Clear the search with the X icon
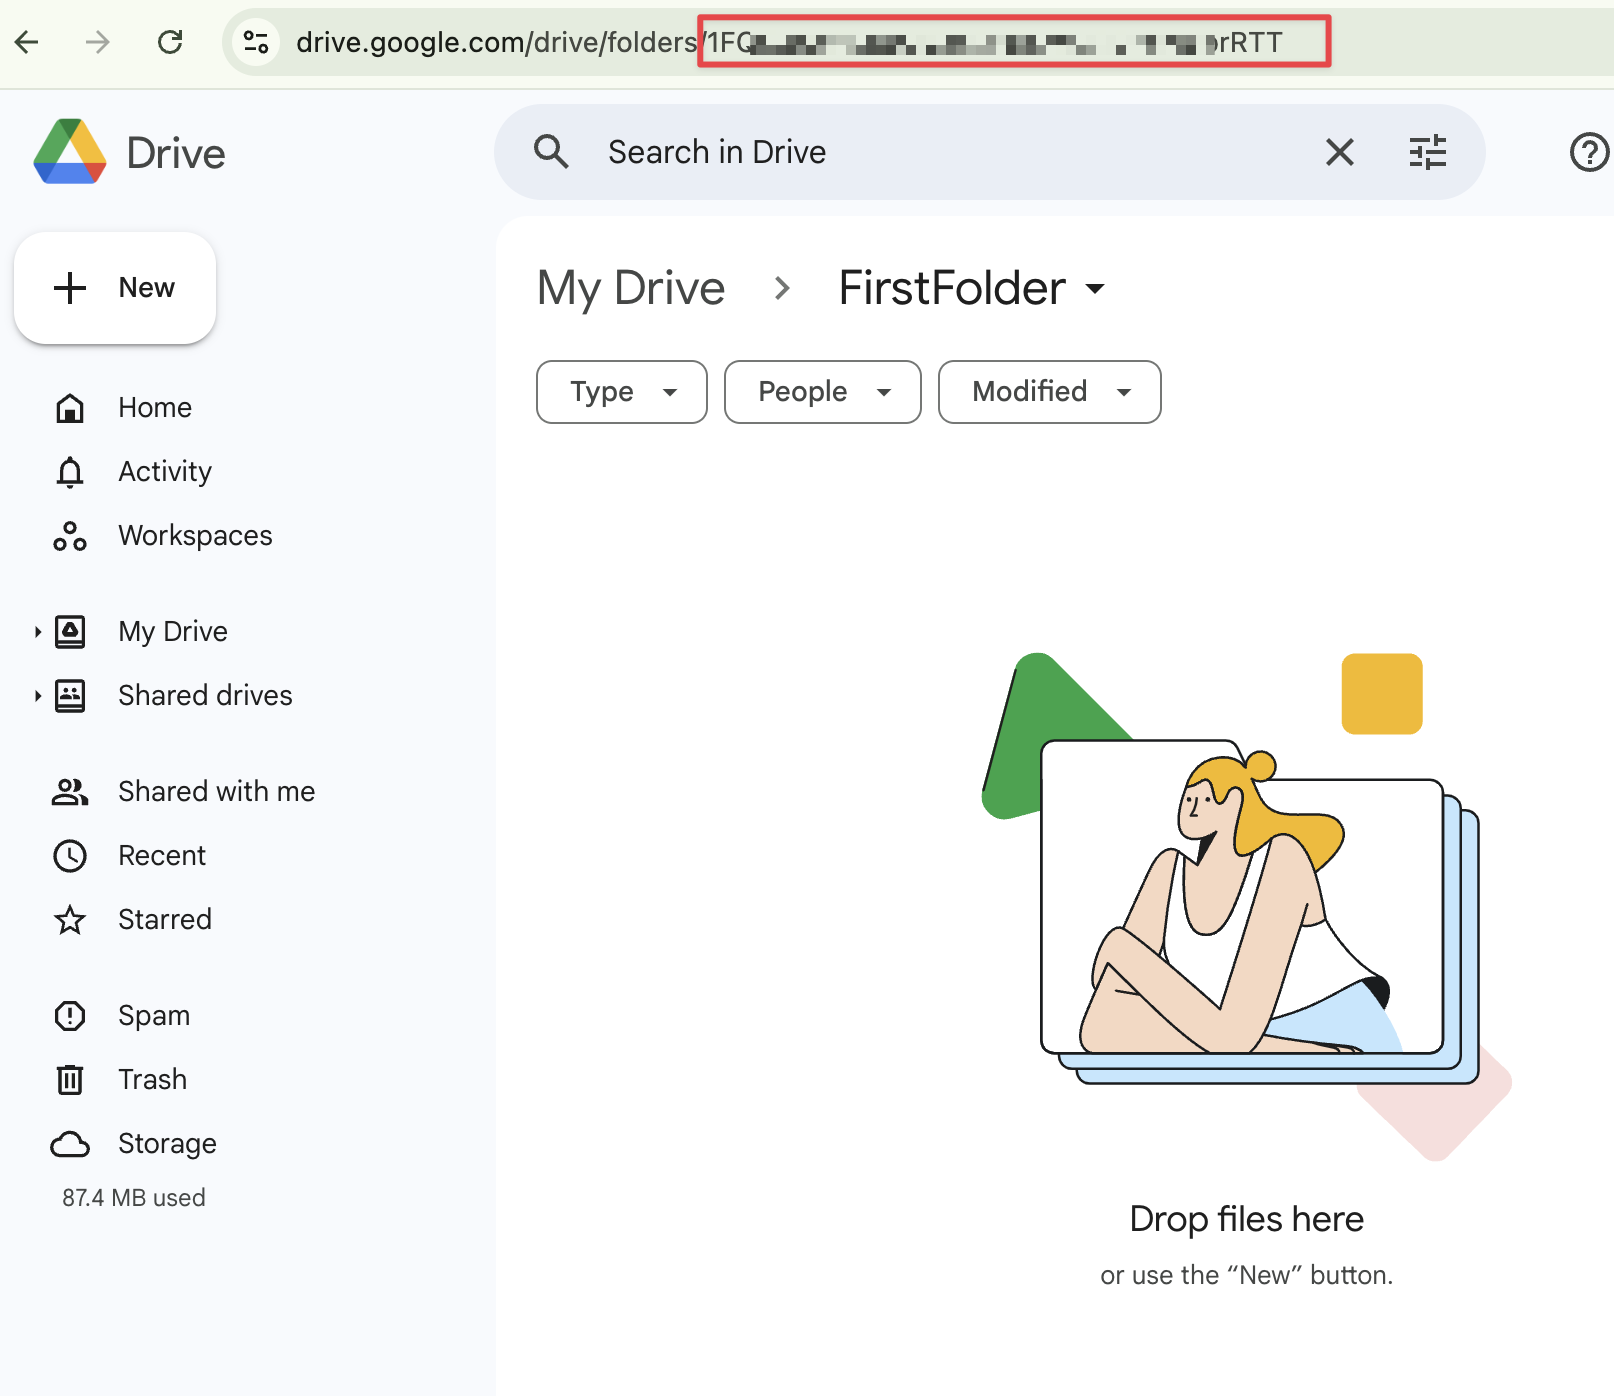This screenshot has height=1396, width=1614. pyautogui.click(x=1340, y=152)
